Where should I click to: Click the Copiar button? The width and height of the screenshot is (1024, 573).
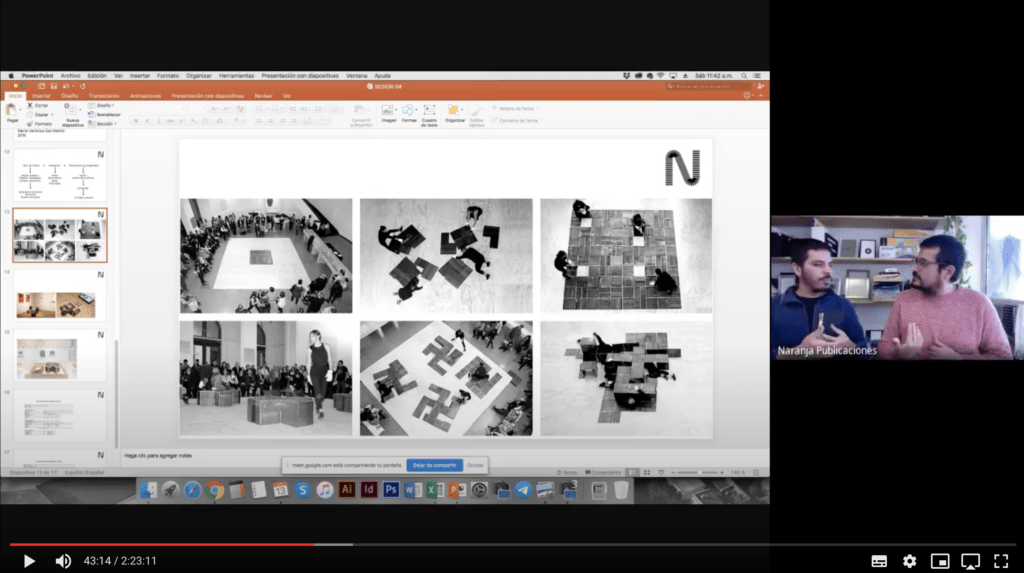tap(38, 114)
